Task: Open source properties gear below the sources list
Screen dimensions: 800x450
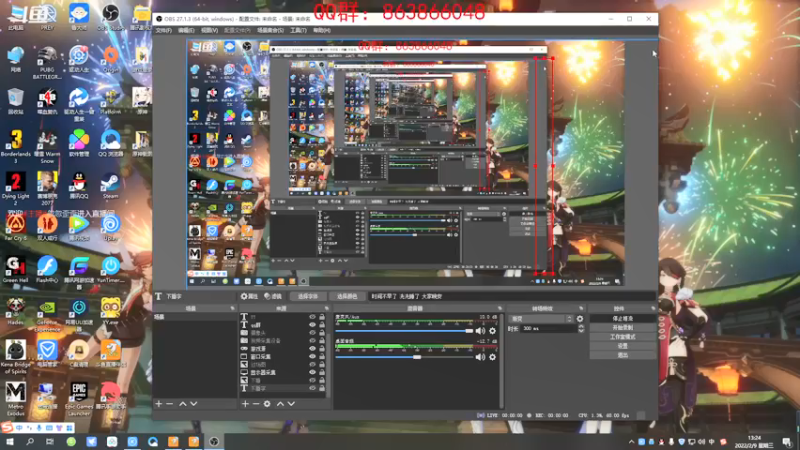Action: [267, 404]
